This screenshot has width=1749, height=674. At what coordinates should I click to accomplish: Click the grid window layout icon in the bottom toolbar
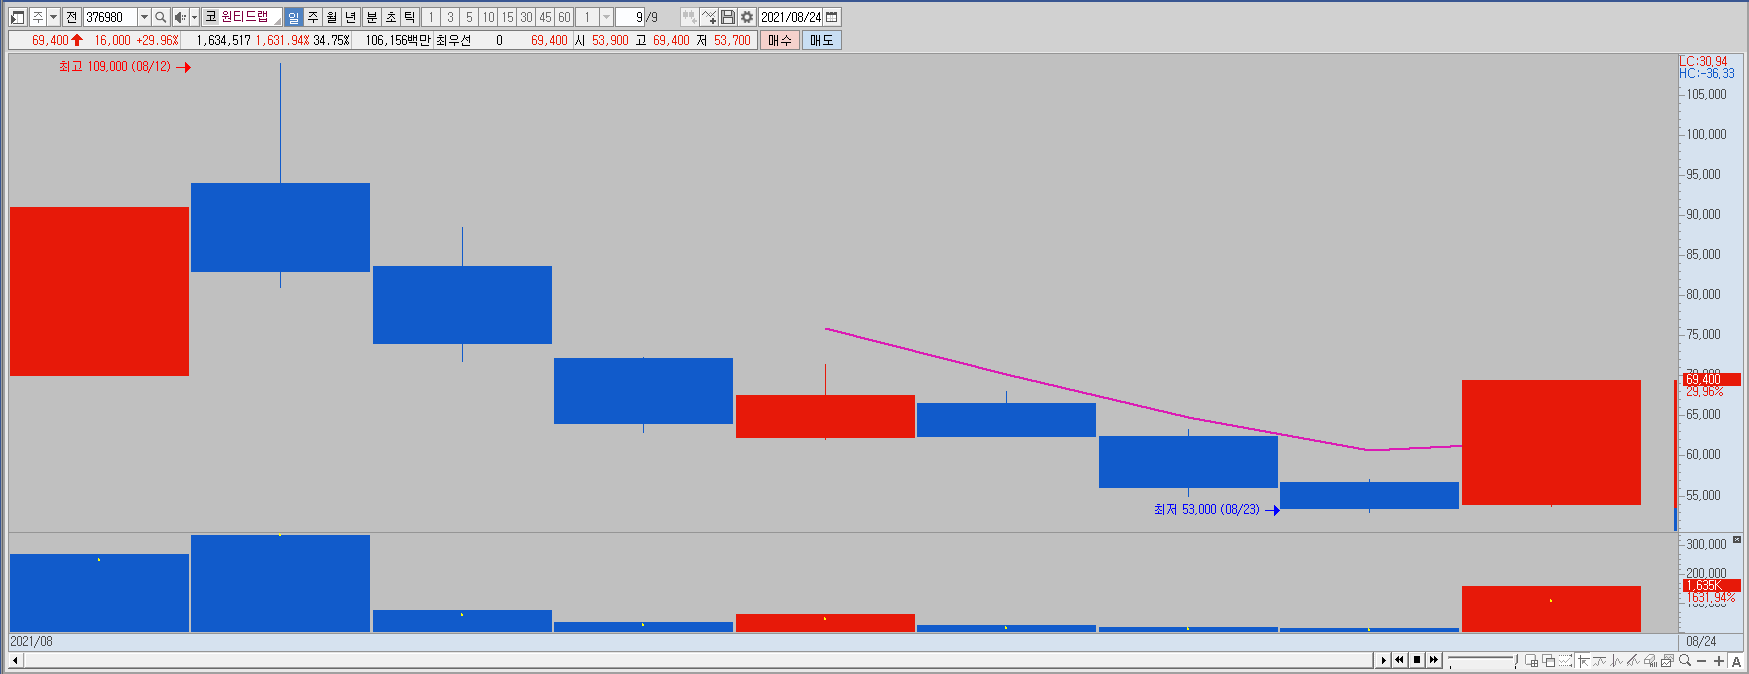1531,660
